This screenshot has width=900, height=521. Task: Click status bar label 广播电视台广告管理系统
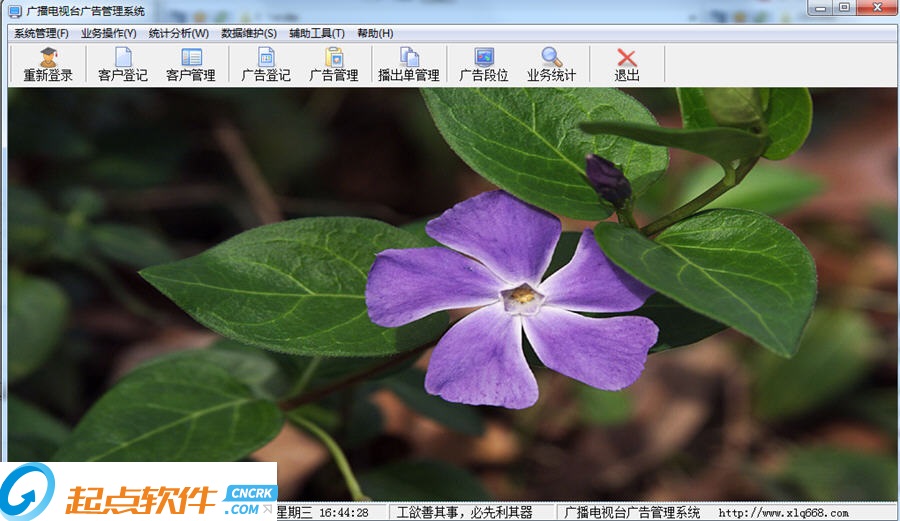(632, 512)
